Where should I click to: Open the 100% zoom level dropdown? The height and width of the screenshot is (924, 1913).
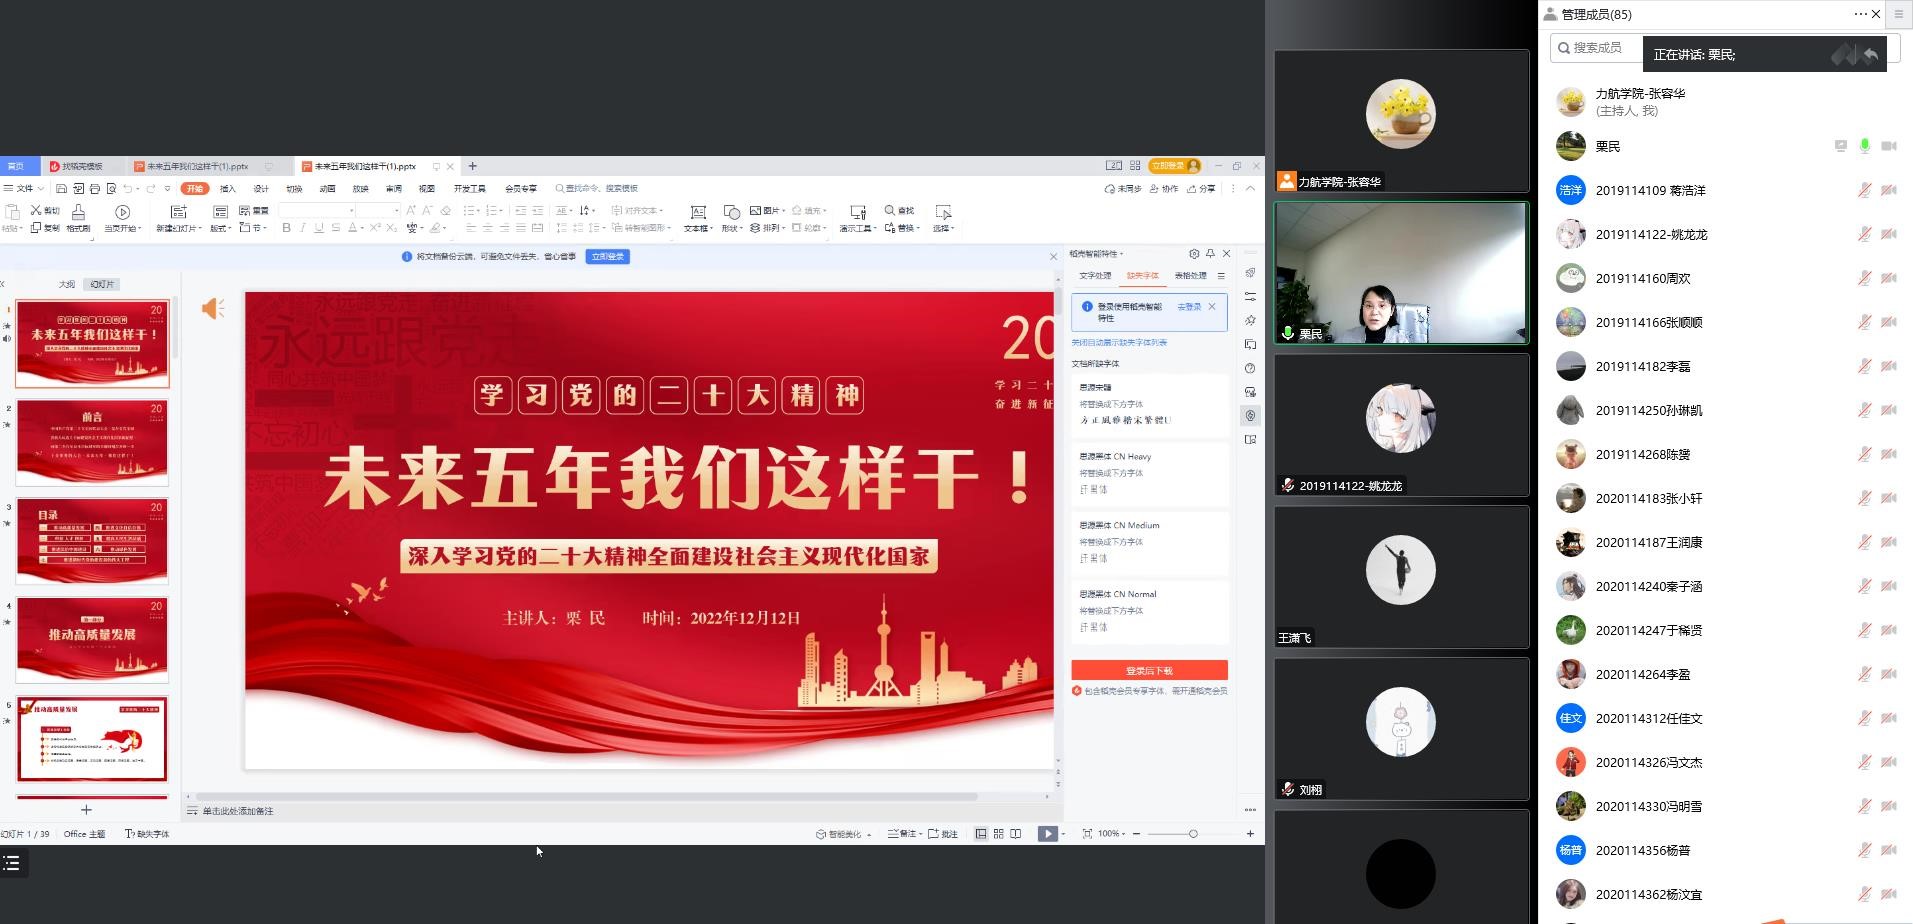tap(1112, 834)
